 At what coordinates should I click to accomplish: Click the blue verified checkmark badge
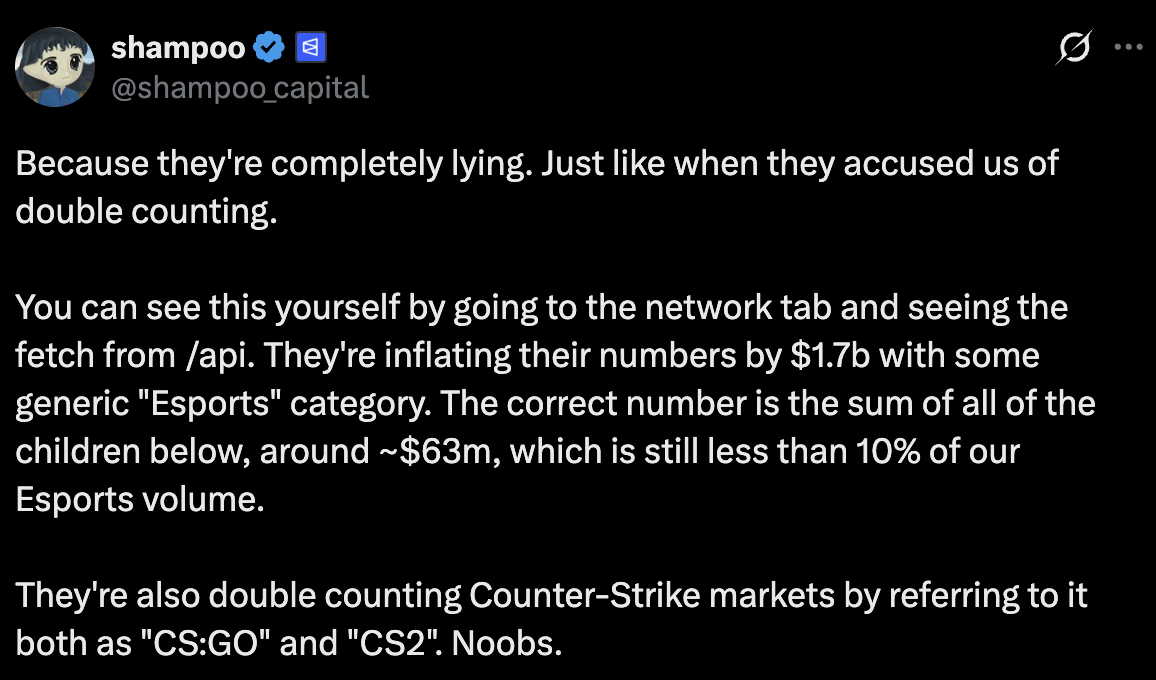(270, 46)
